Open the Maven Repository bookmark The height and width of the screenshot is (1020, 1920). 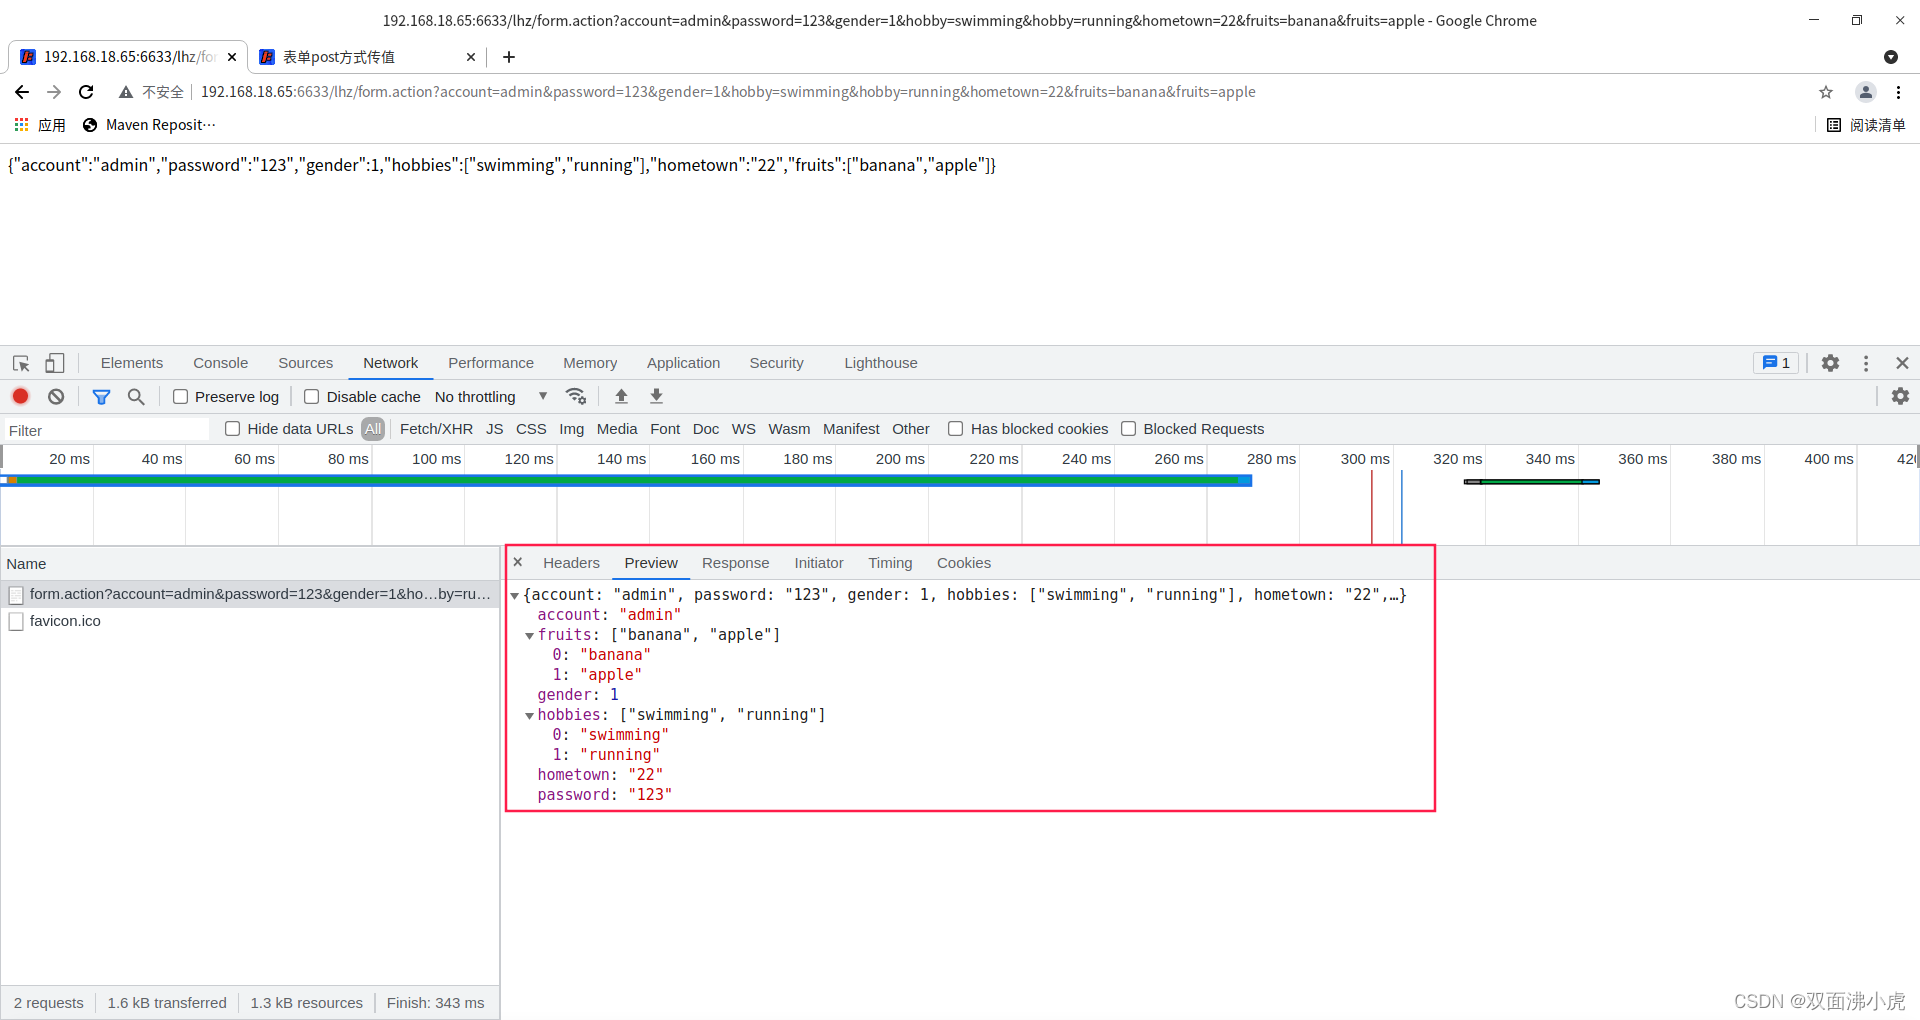pos(150,124)
